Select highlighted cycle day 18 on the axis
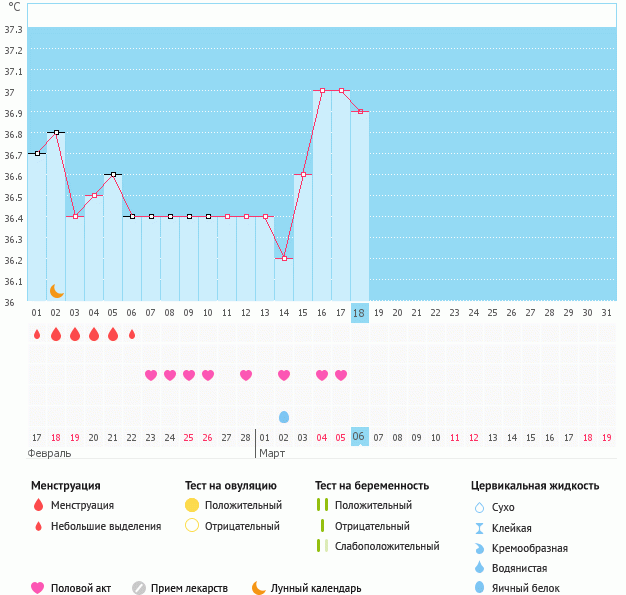Viewport: 626px width, 595px height. click(360, 313)
